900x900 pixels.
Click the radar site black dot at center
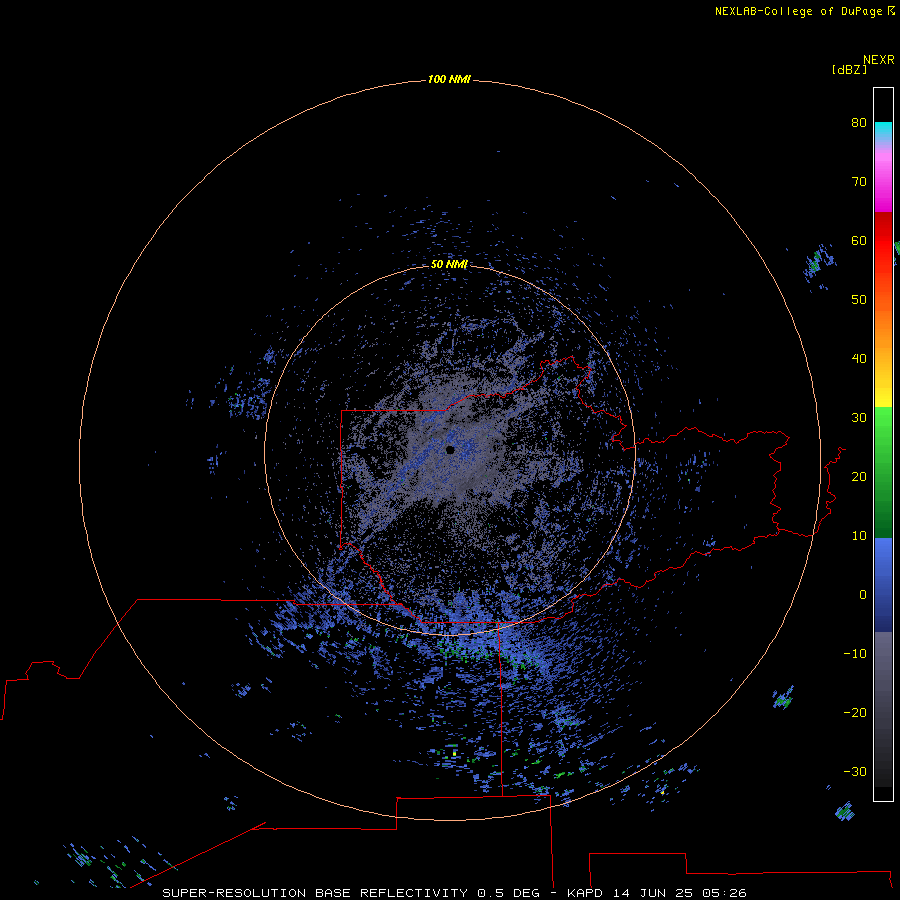[450, 450]
